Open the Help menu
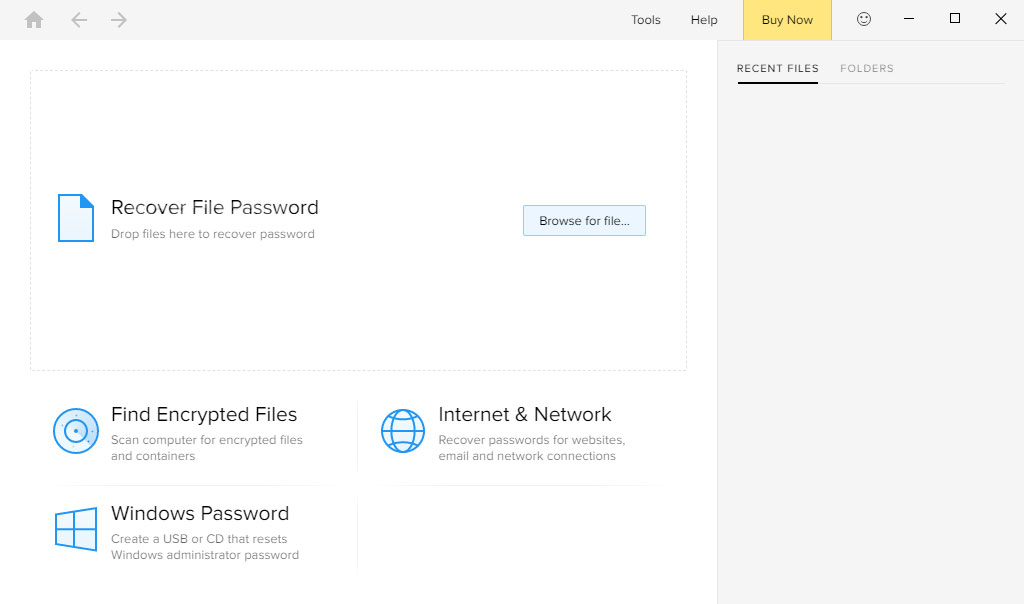 [704, 20]
